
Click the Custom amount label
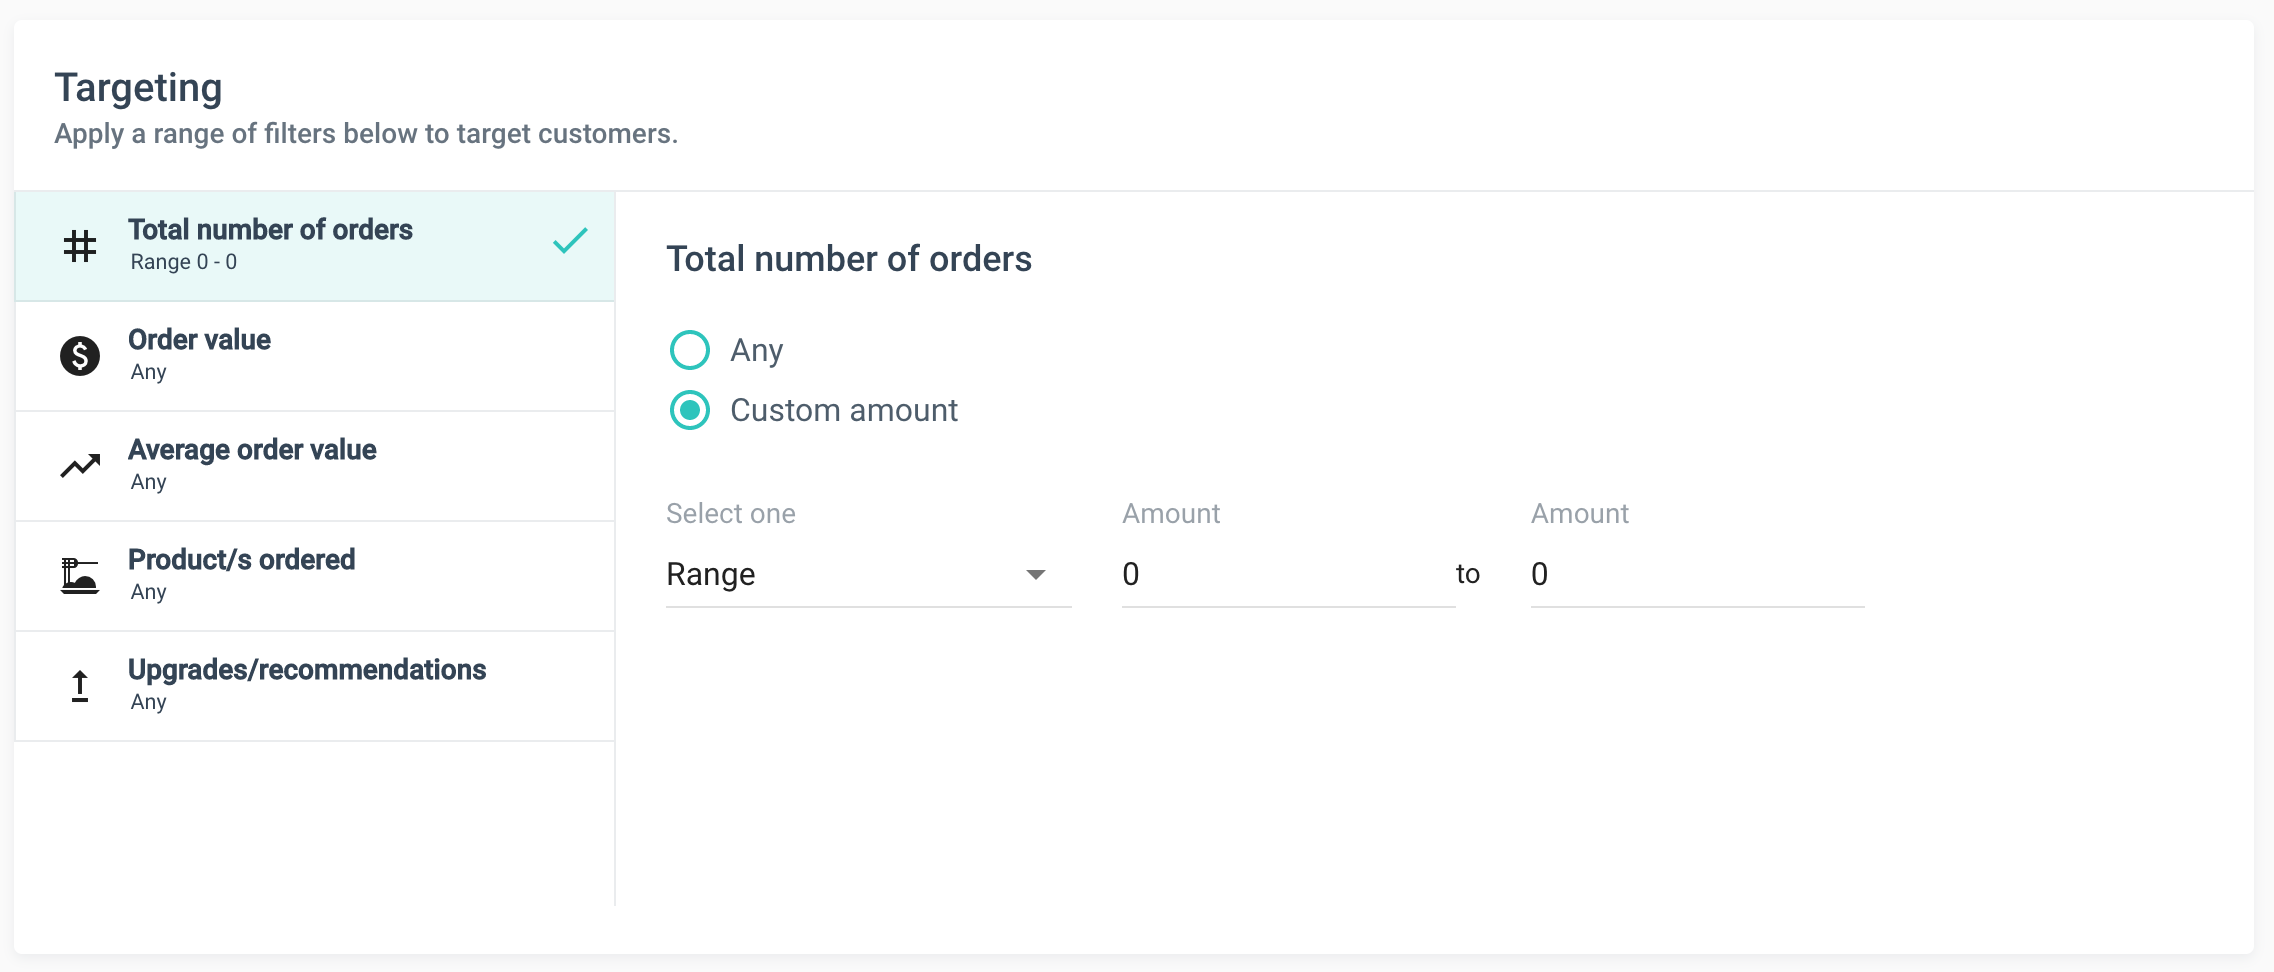click(x=843, y=410)
